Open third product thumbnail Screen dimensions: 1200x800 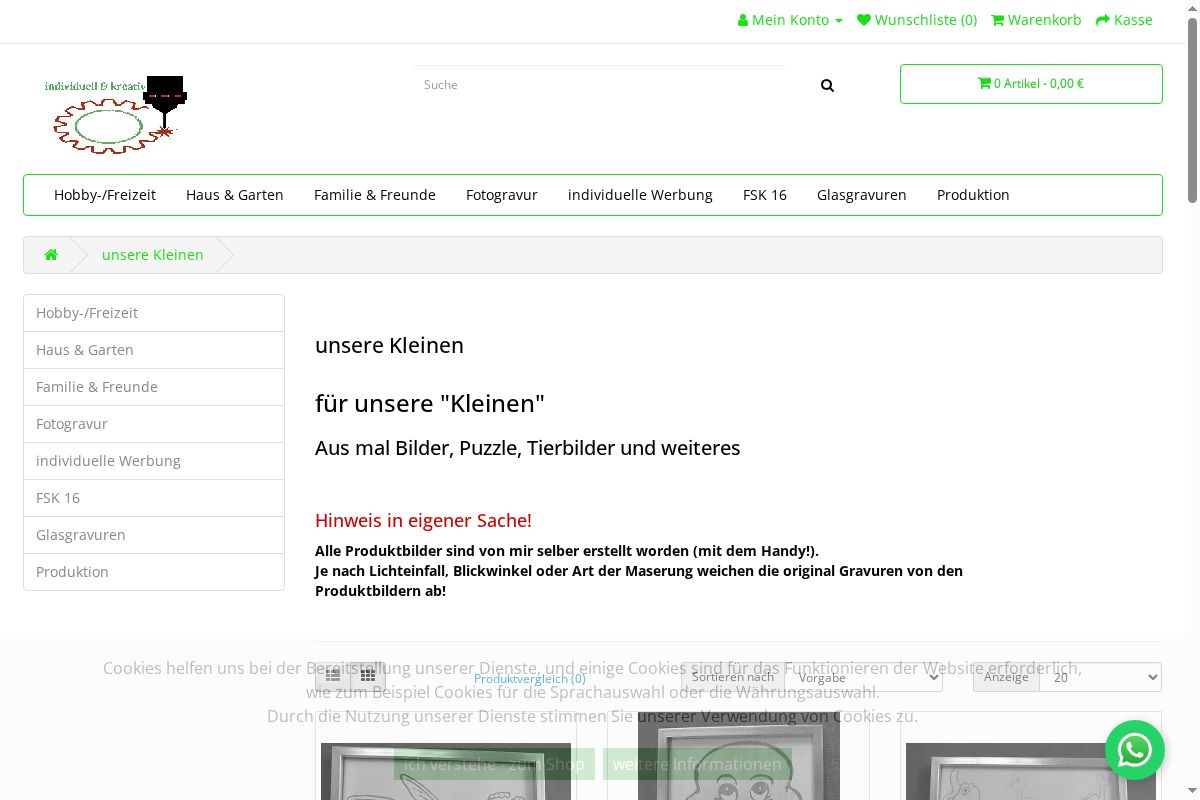(1031, 771)
